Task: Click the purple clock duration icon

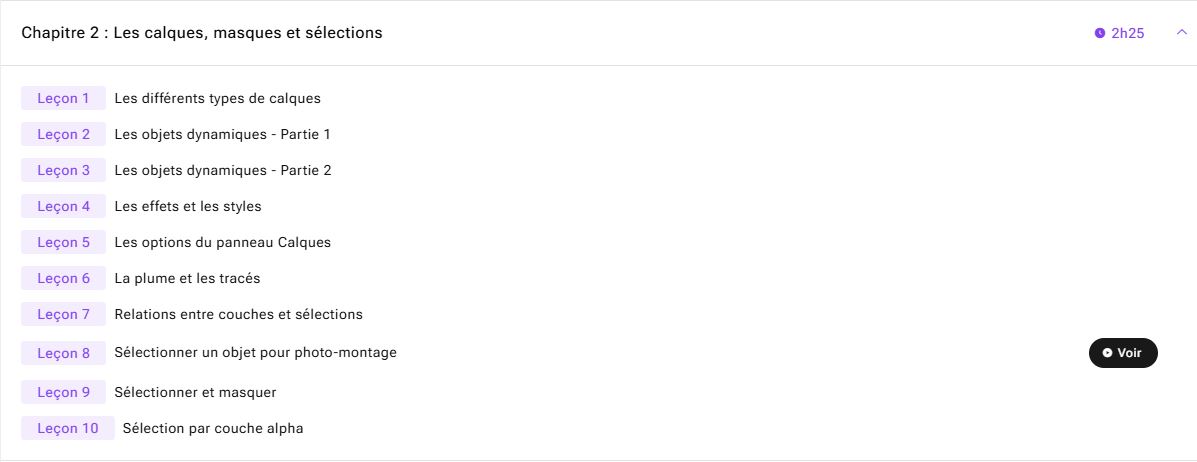Action: click(1100, 33)
